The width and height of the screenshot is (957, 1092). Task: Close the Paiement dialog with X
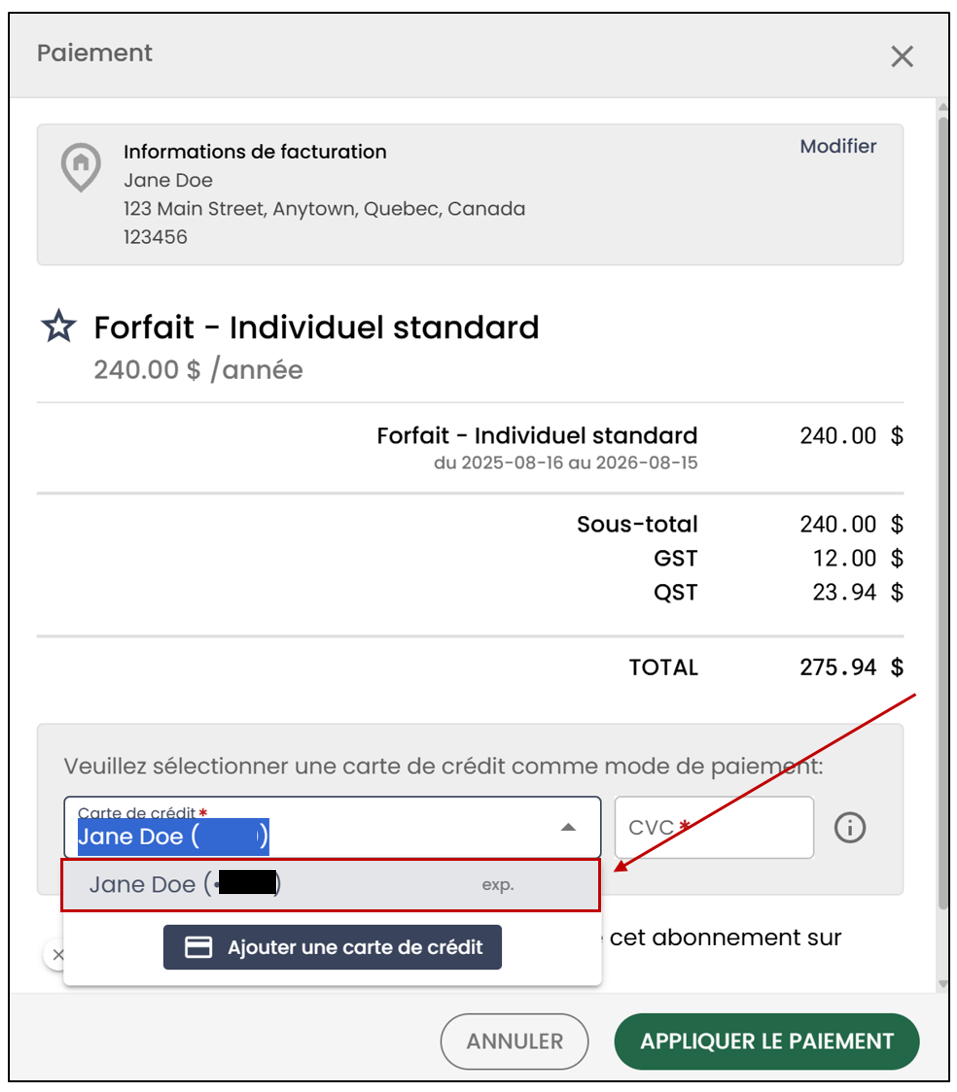902,56
